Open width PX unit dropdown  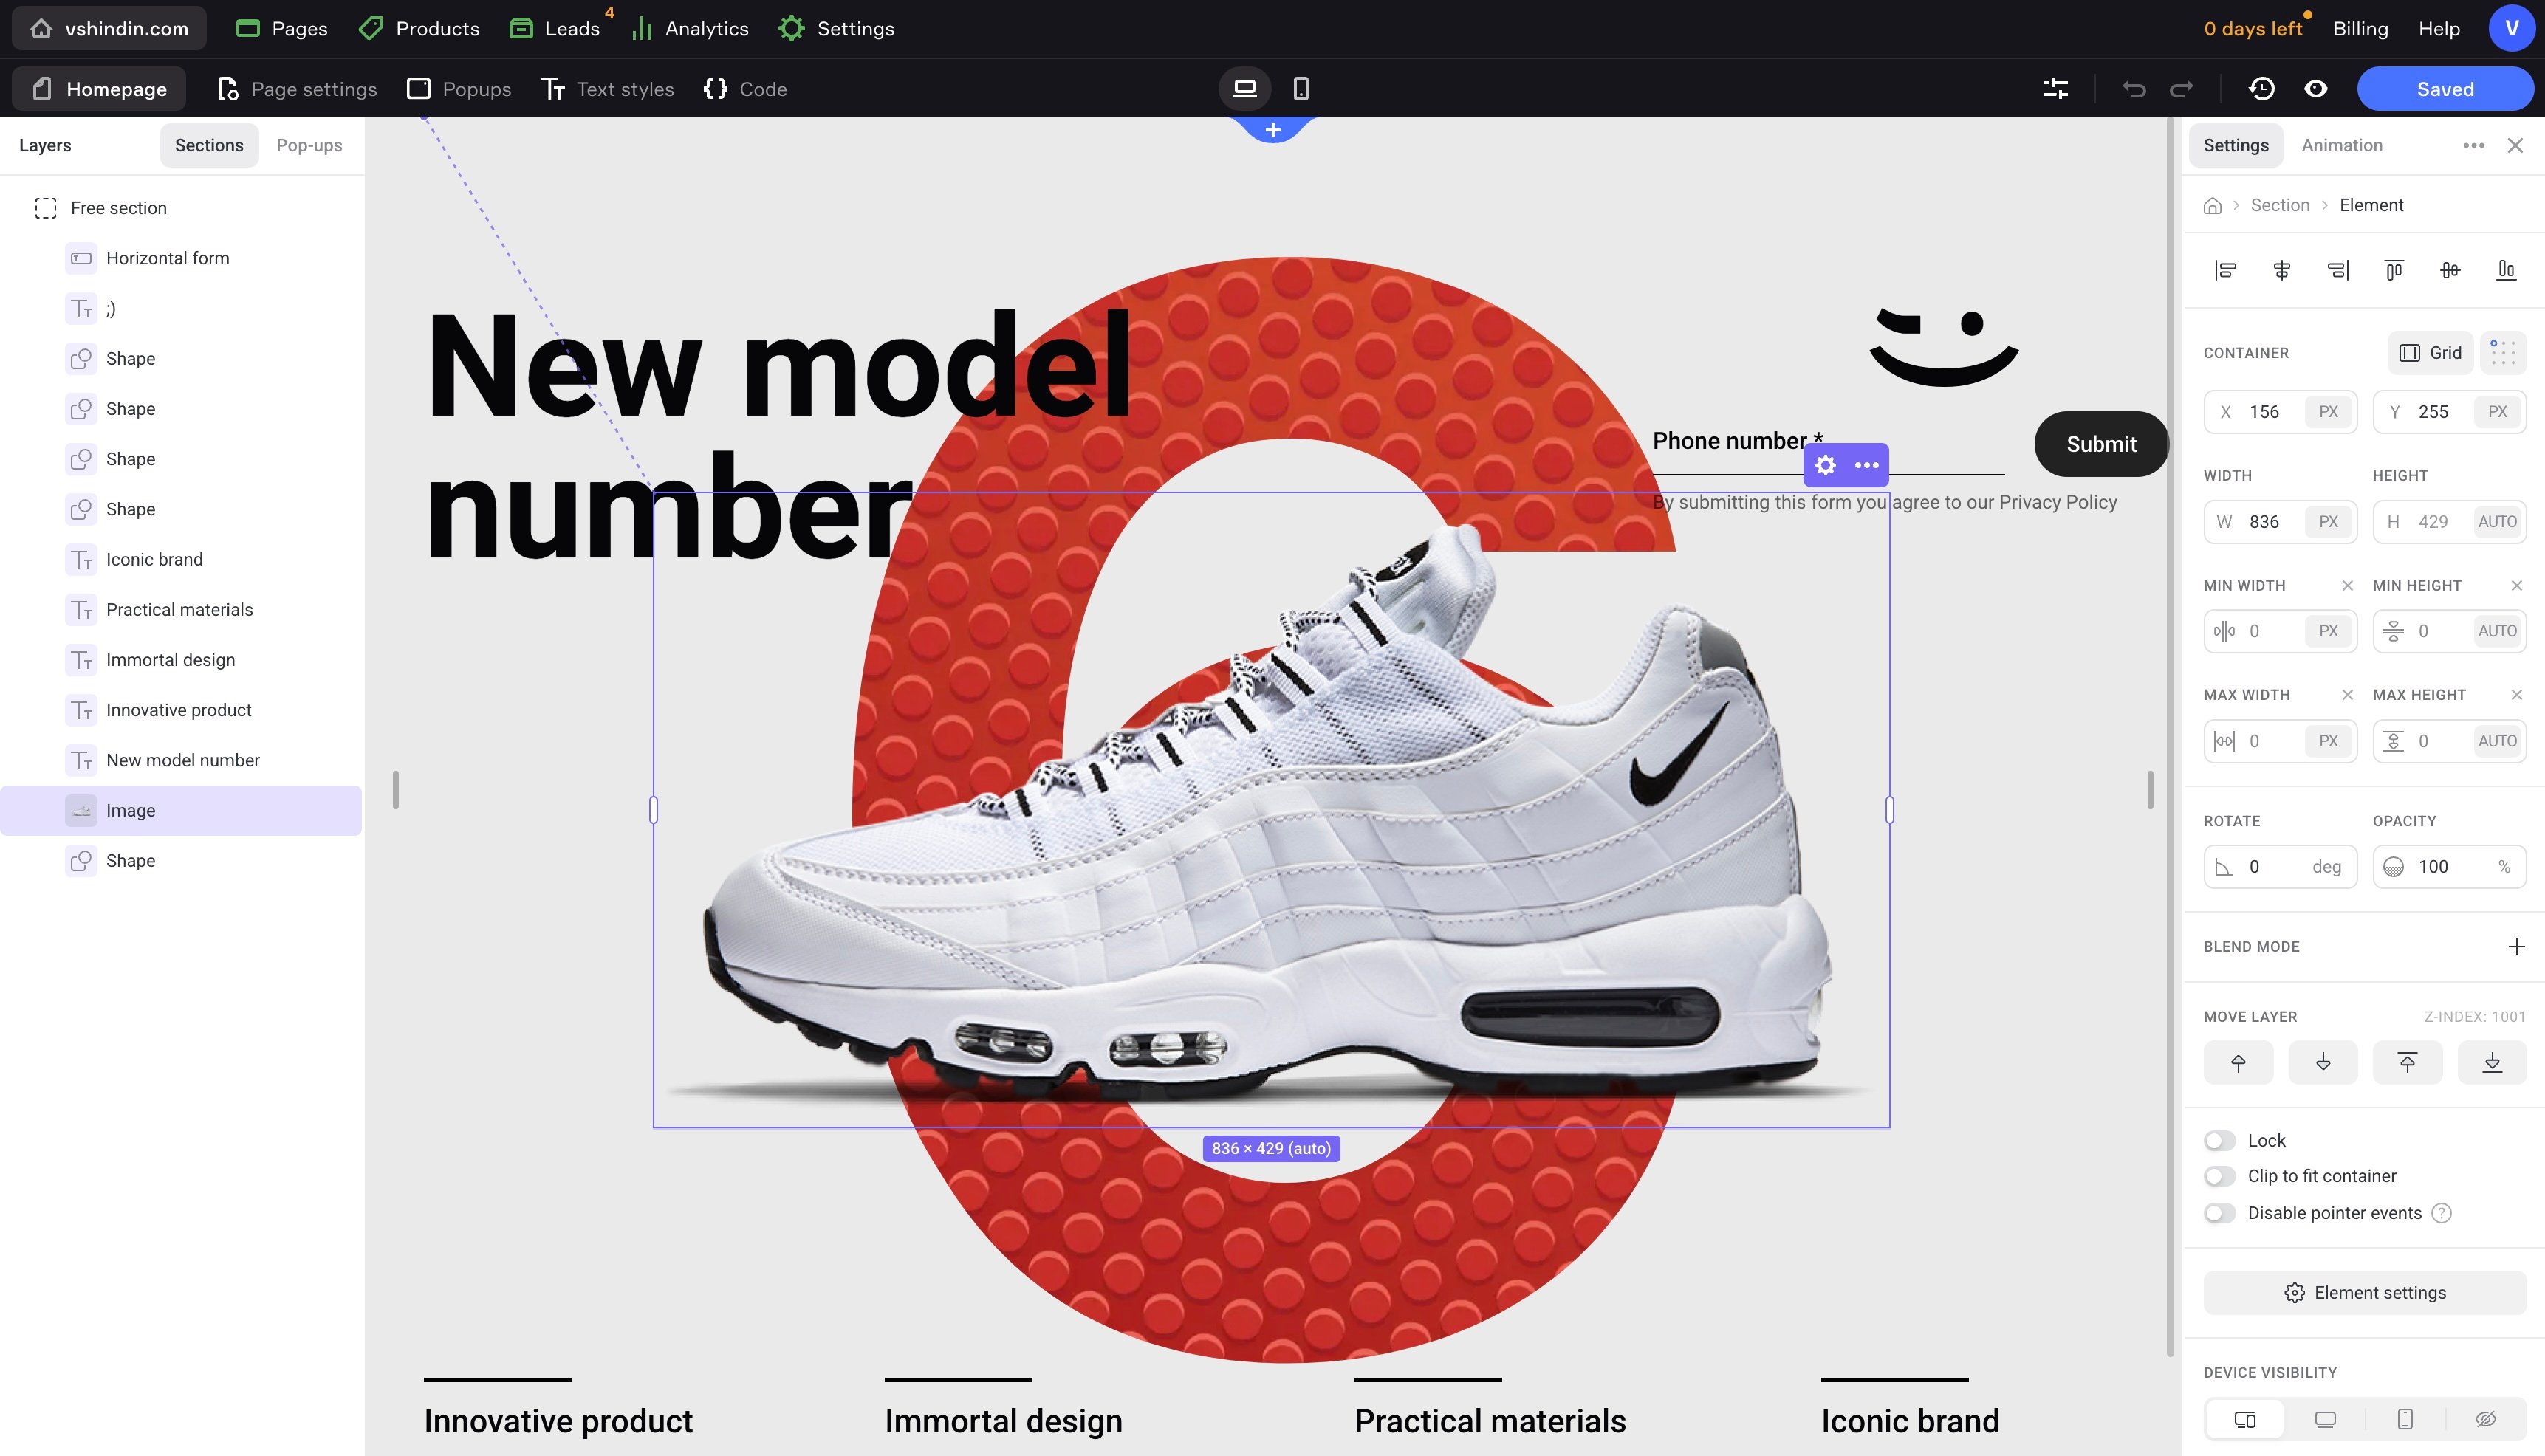(2328, 521)
